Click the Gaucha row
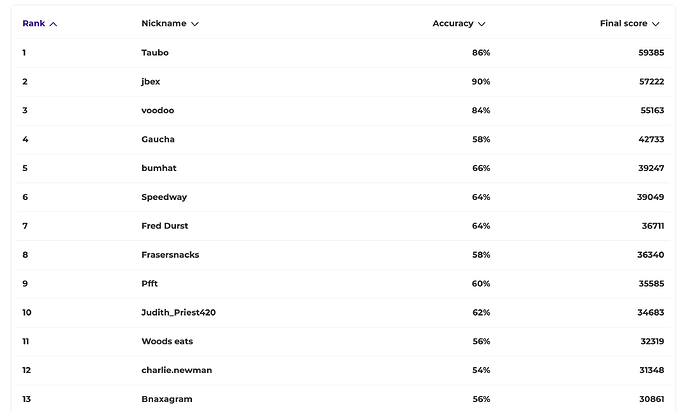Image resolution: width=690 pixels, height=412 pixels. [x=343, y=140]
